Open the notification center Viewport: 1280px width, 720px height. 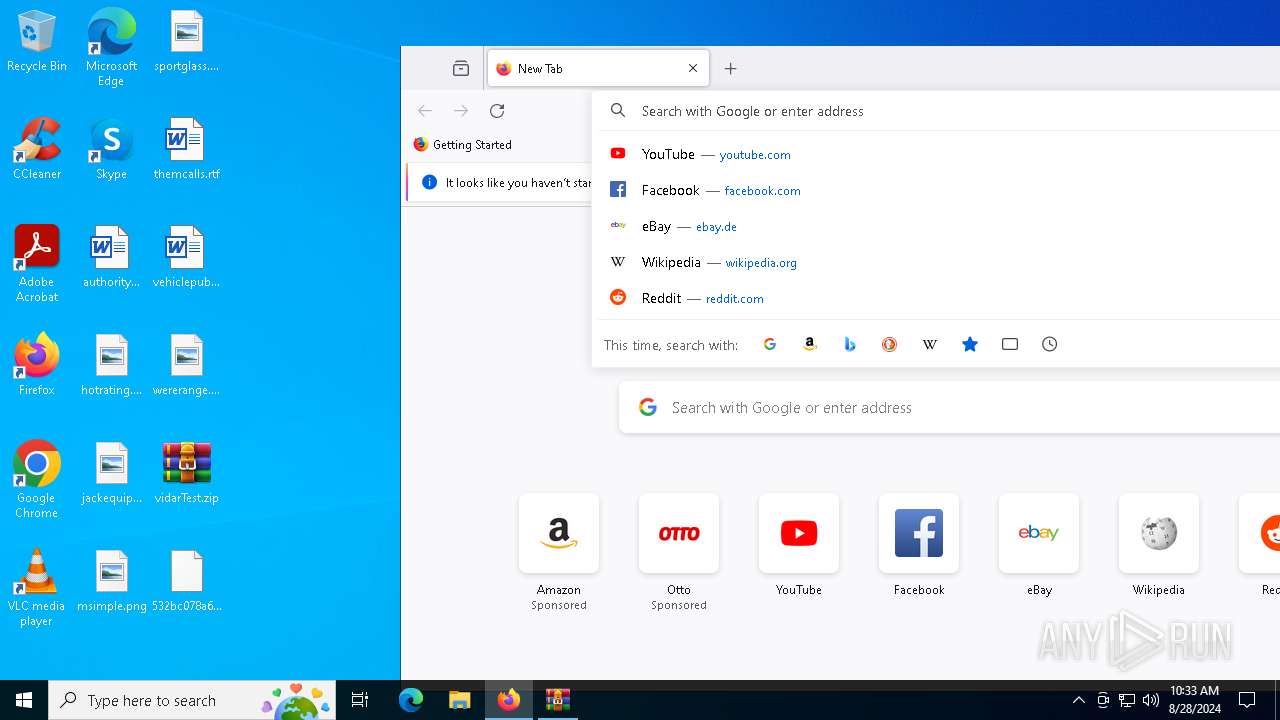pos(1247,700)
